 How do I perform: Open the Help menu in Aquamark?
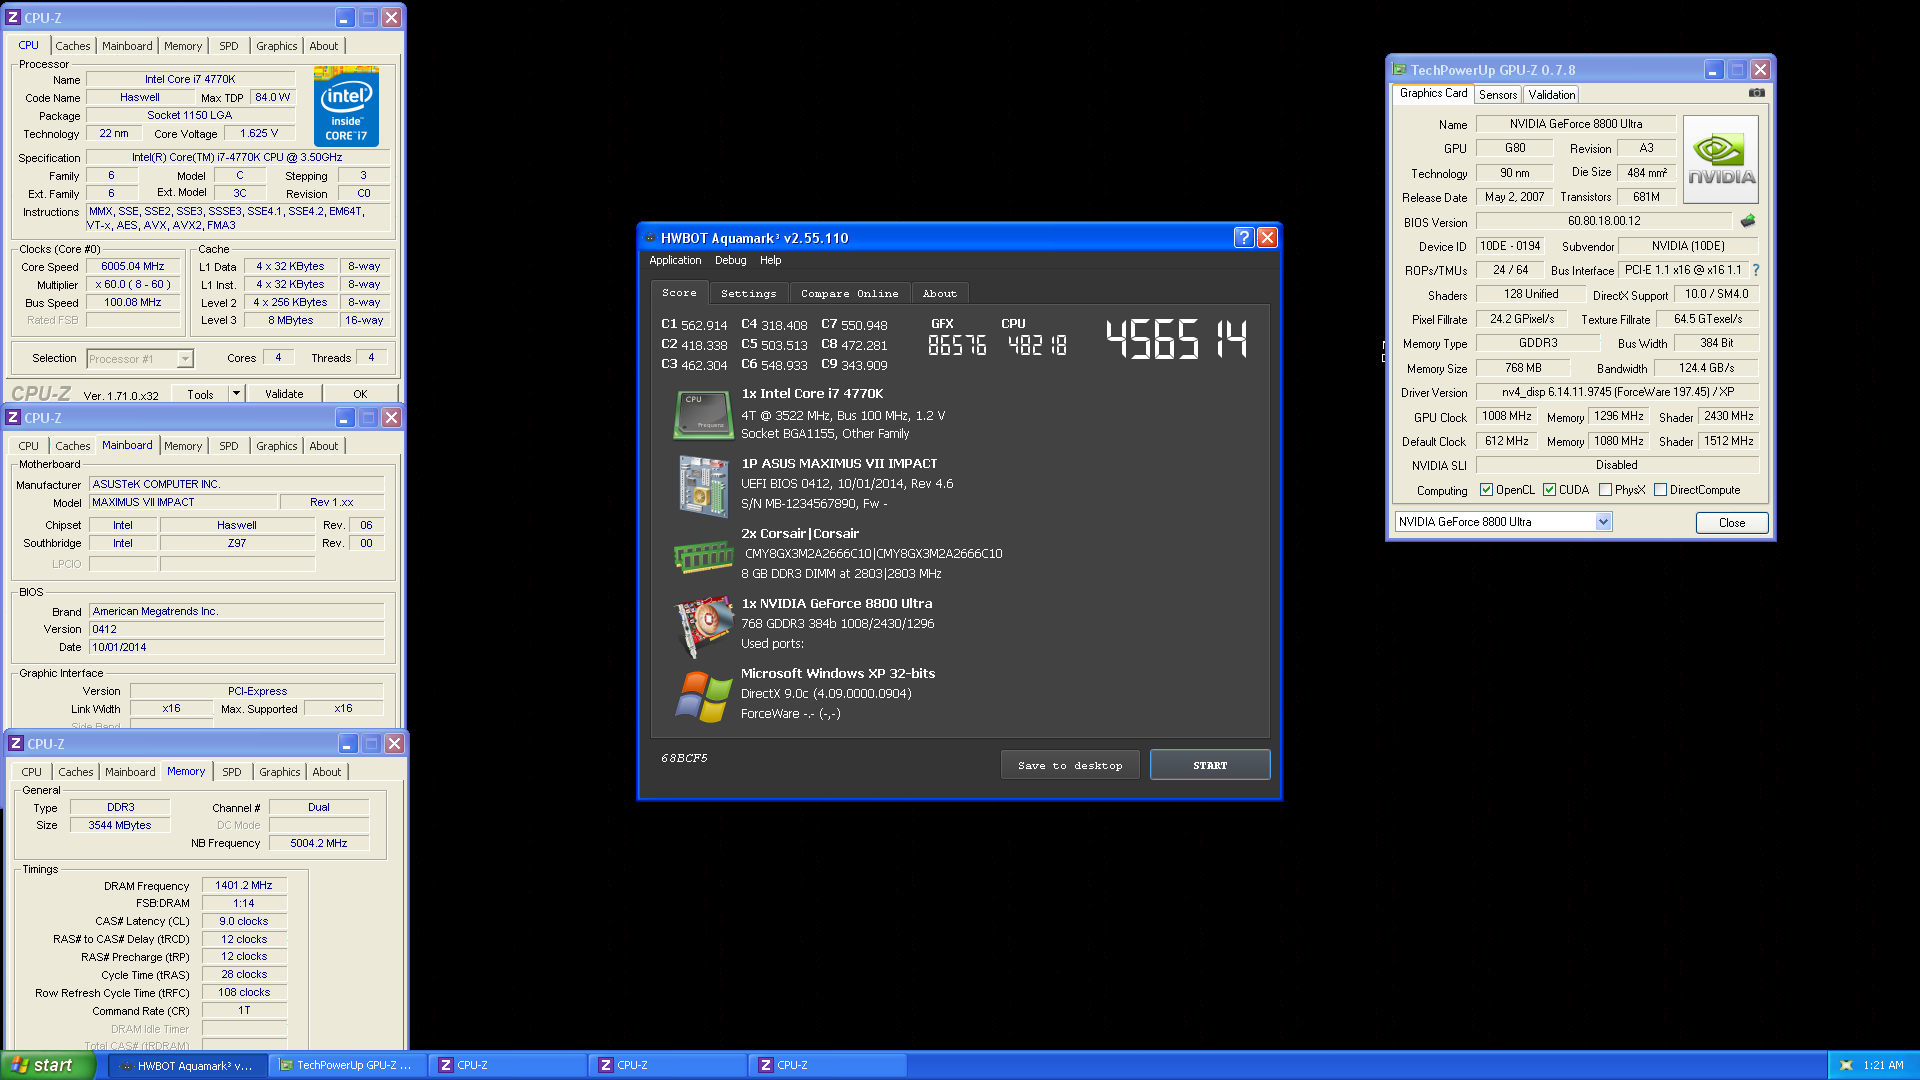coord(770,260)
